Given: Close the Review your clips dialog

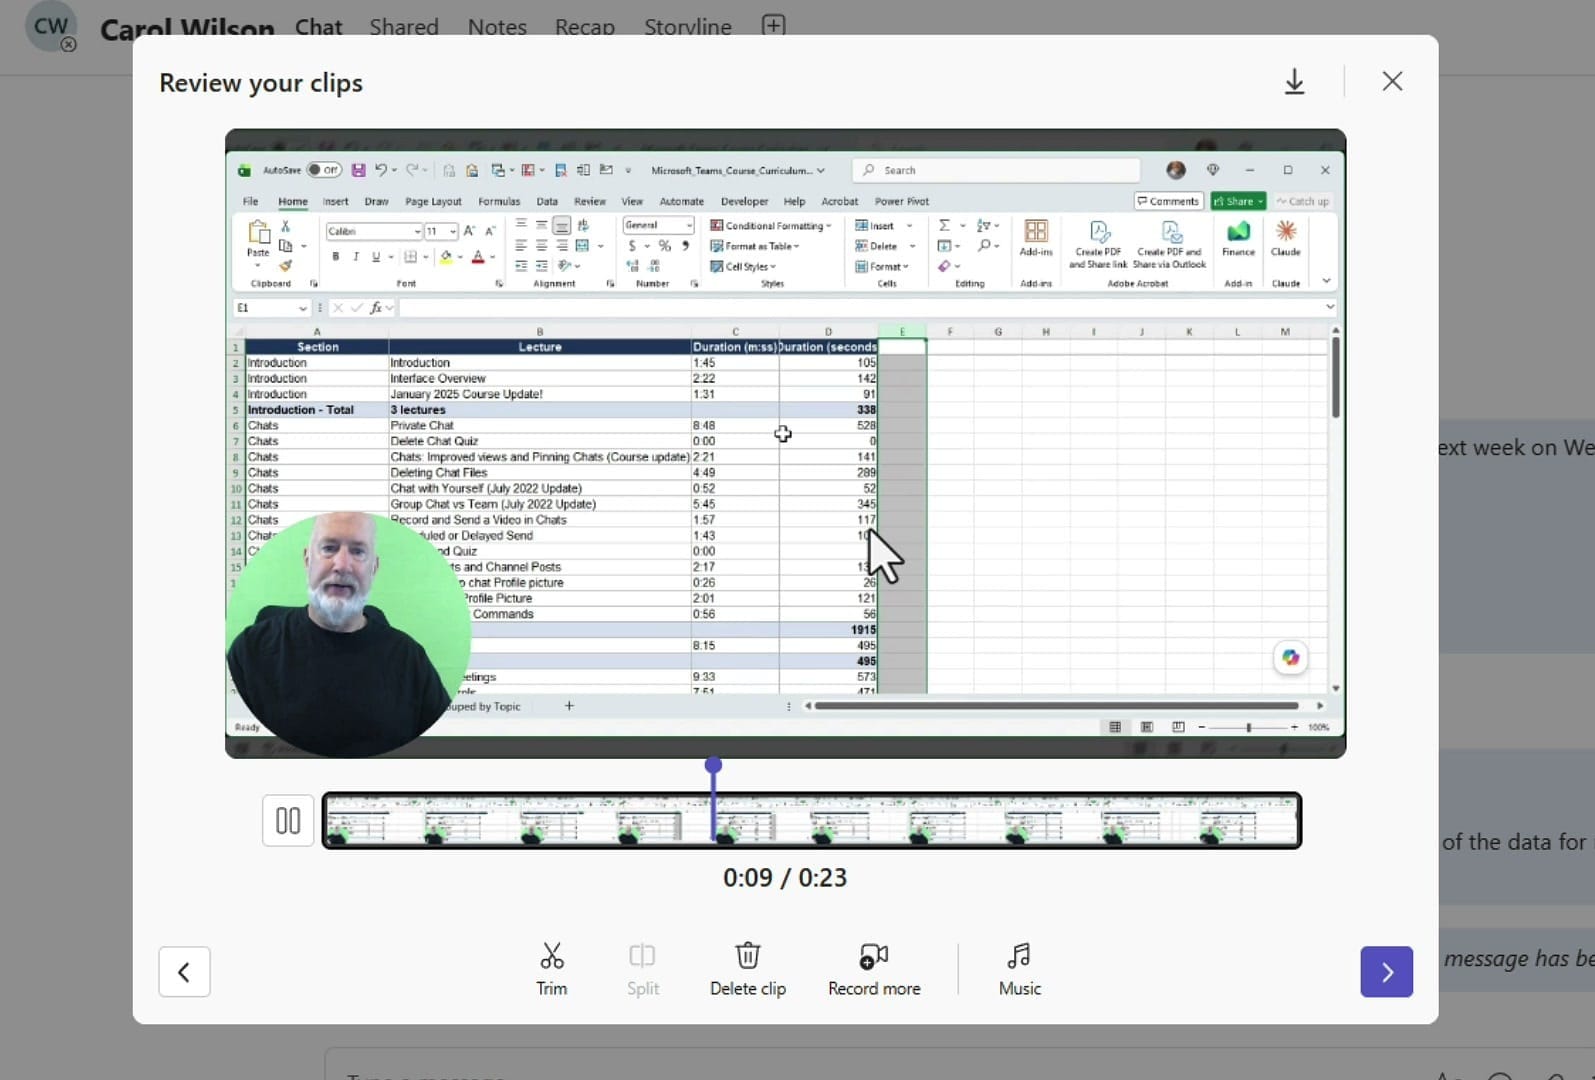Looking at the screenshot, I should 1392,82.
